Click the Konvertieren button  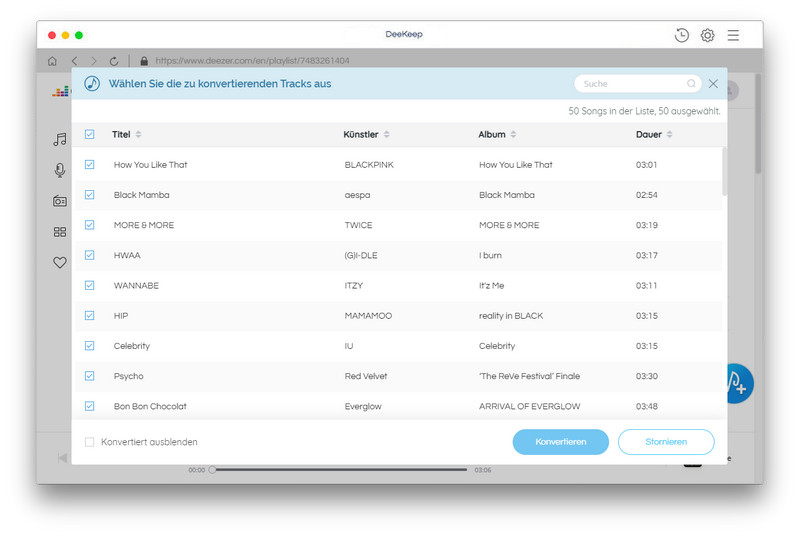pyautogui.click(x=561, y=442)
